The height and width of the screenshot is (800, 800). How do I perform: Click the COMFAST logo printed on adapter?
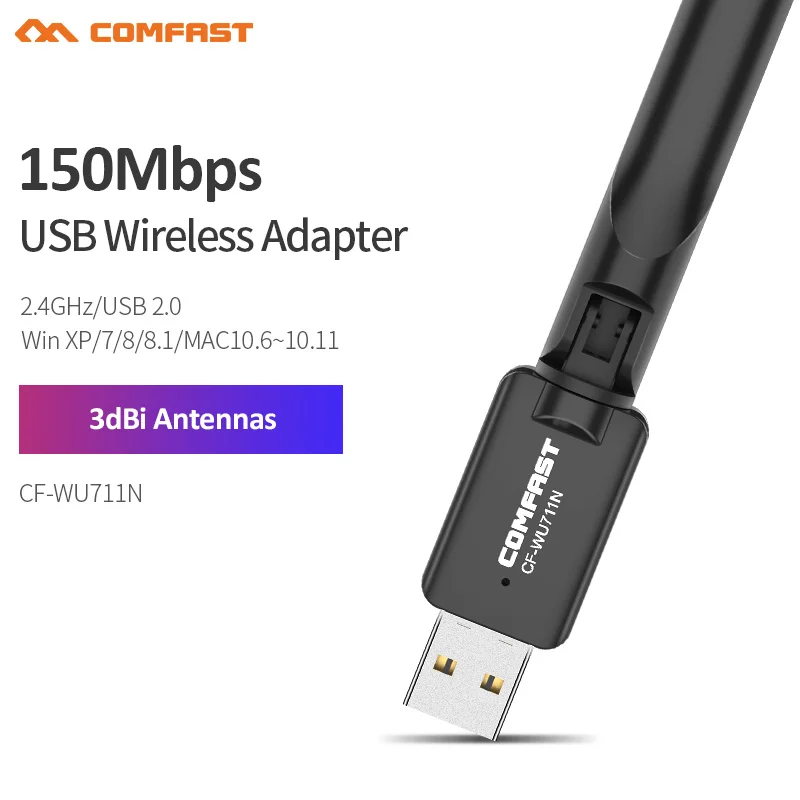tap(528, 503)
